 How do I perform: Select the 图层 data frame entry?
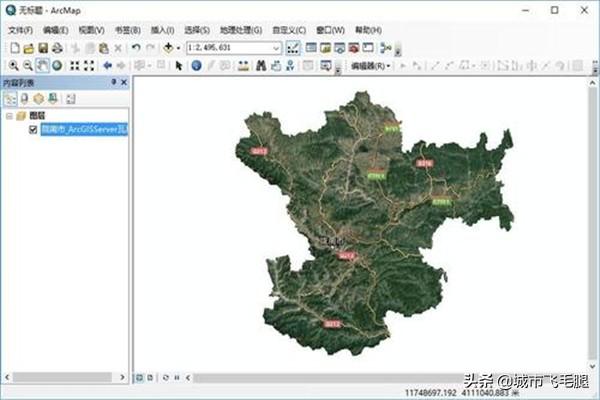(37, 115)
